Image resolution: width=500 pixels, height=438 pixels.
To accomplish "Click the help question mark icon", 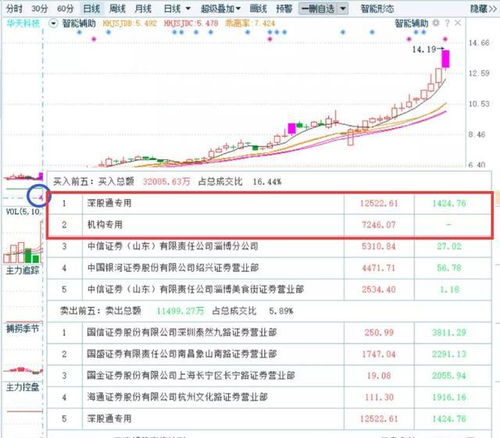I will coord(447,23).
